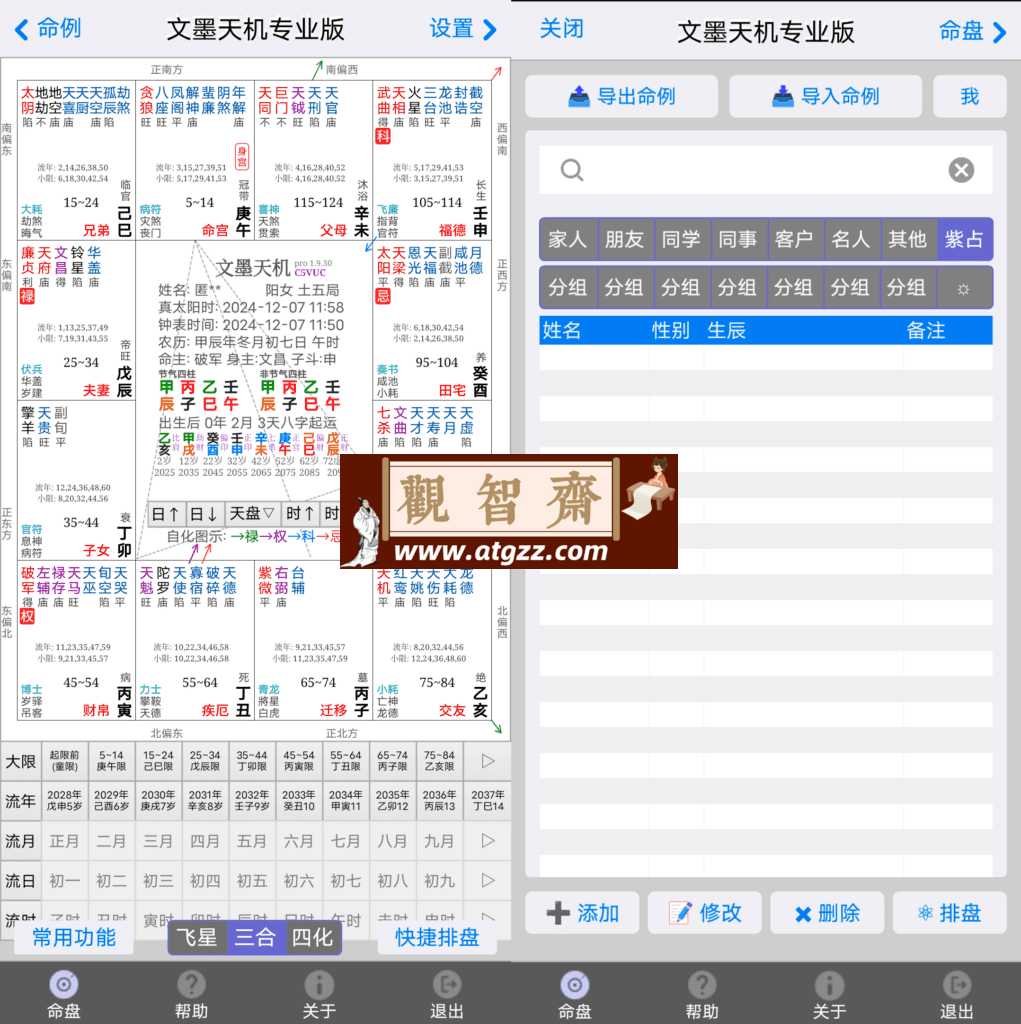Open 快捷排盘 quick chart
This screenshot has width=1021, height=1024.
[x=437, y=938]
